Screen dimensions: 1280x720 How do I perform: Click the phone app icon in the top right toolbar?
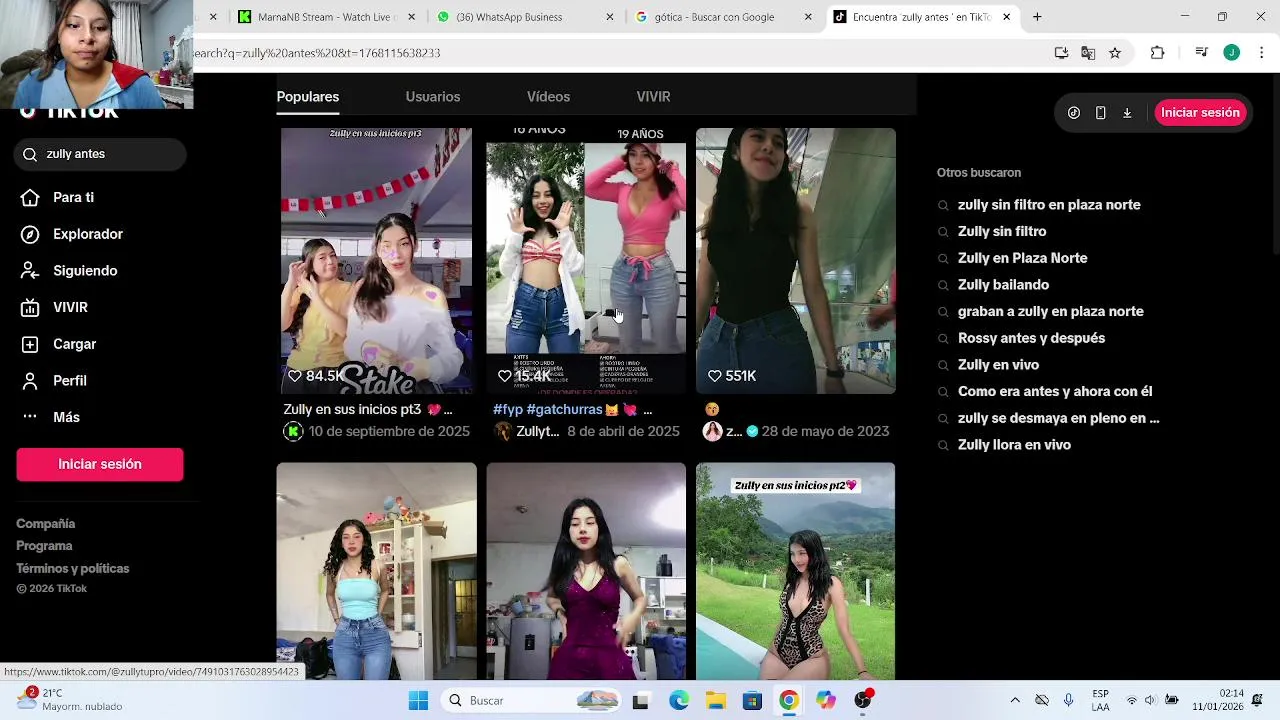1100,113
